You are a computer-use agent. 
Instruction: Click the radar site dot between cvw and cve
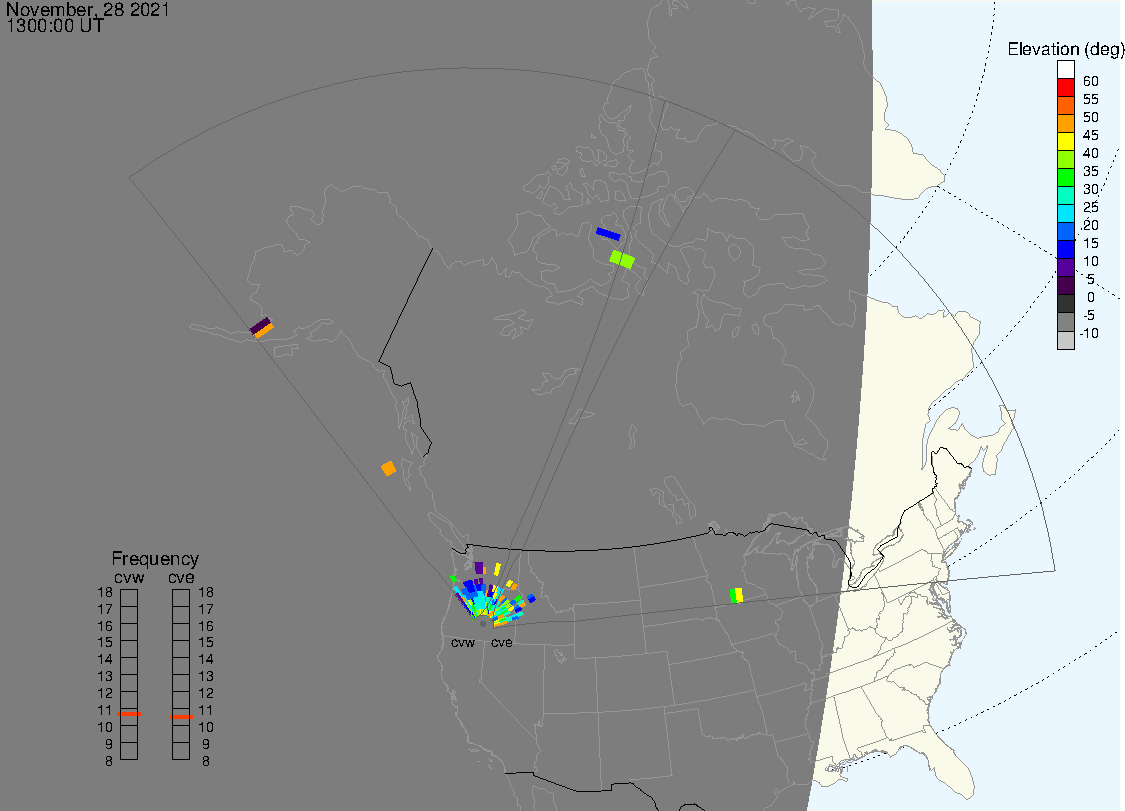(x=483, y=624)
